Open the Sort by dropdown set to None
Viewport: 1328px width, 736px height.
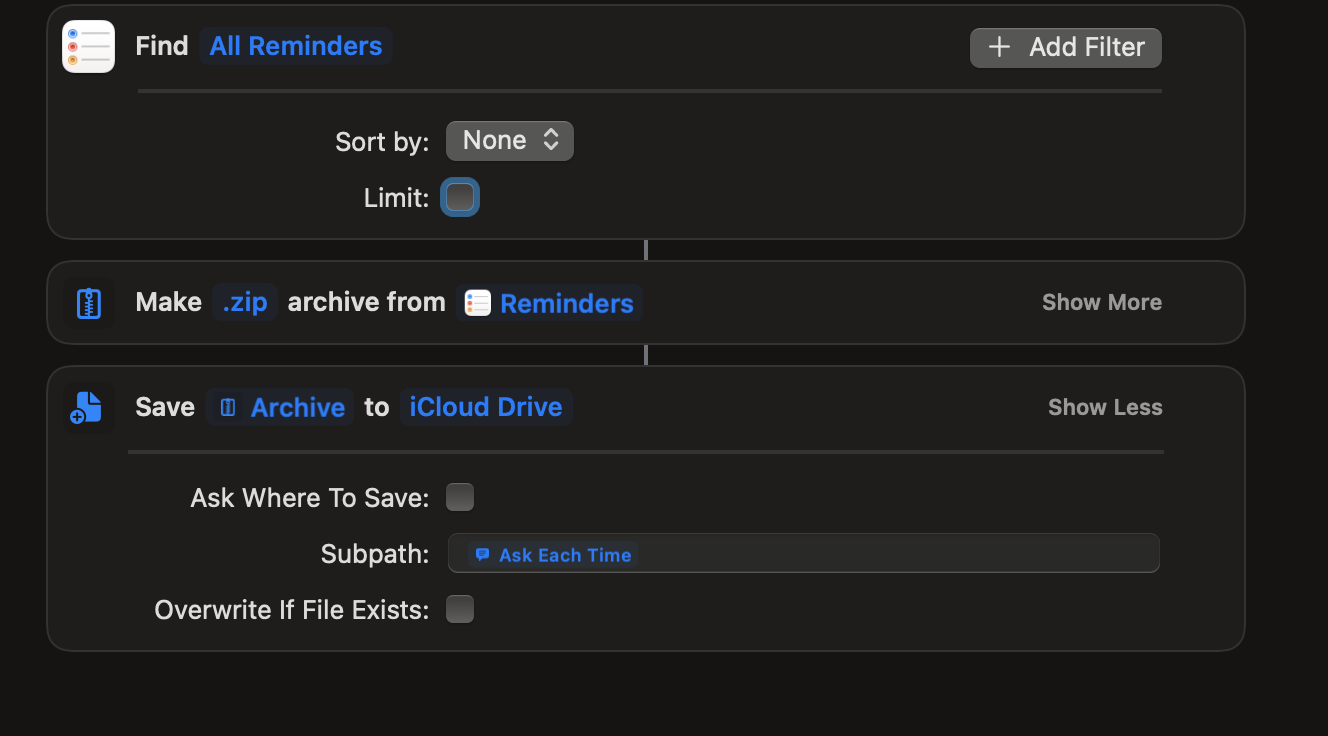click(509, 140)
